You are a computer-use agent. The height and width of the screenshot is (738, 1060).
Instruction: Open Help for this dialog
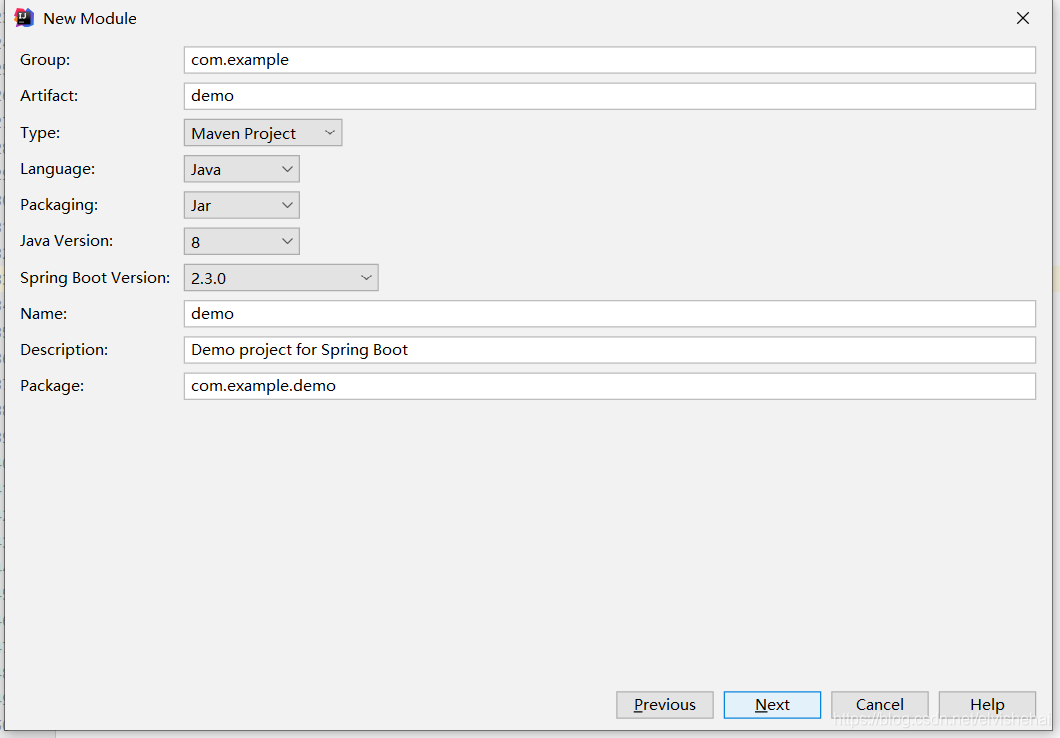(x=987, y=705)
